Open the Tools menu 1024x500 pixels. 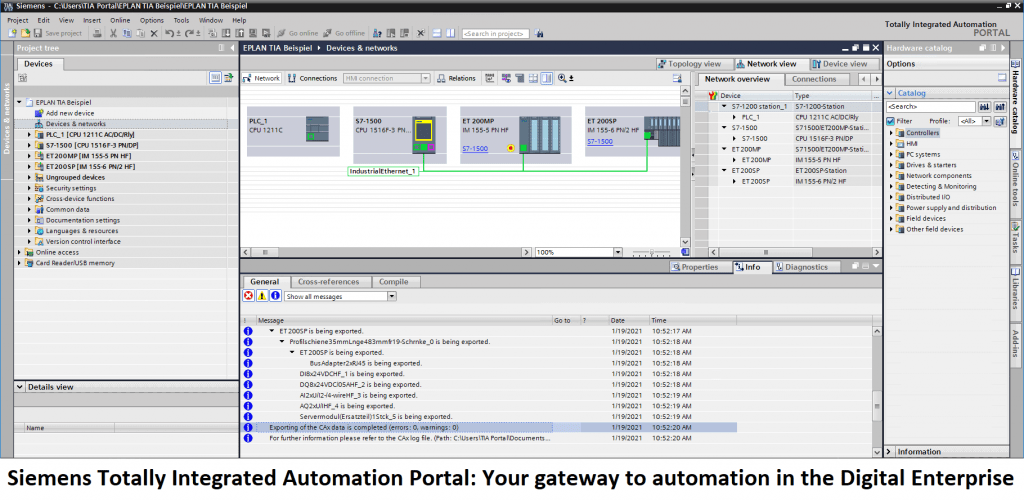(182, 20)
